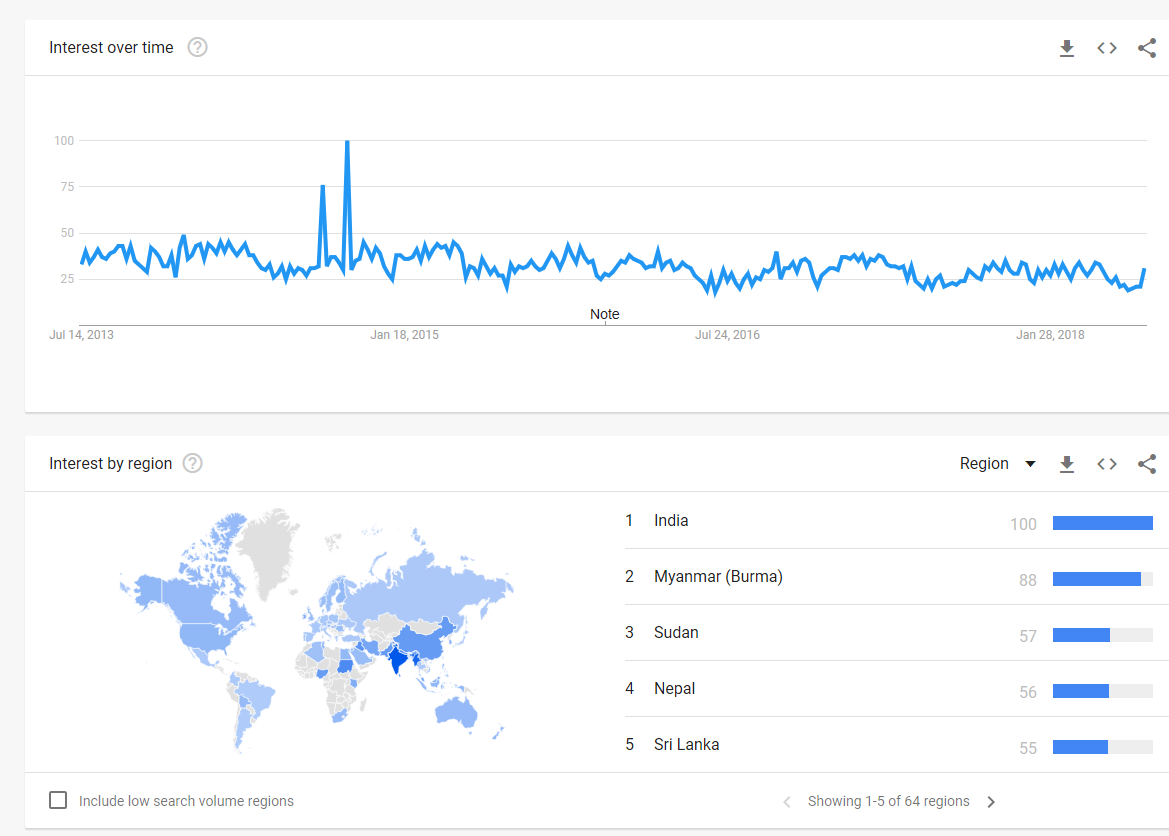This screenshot has height=836, width=1169.
Task: Open help for Interest by region
Action: point(193,463)
